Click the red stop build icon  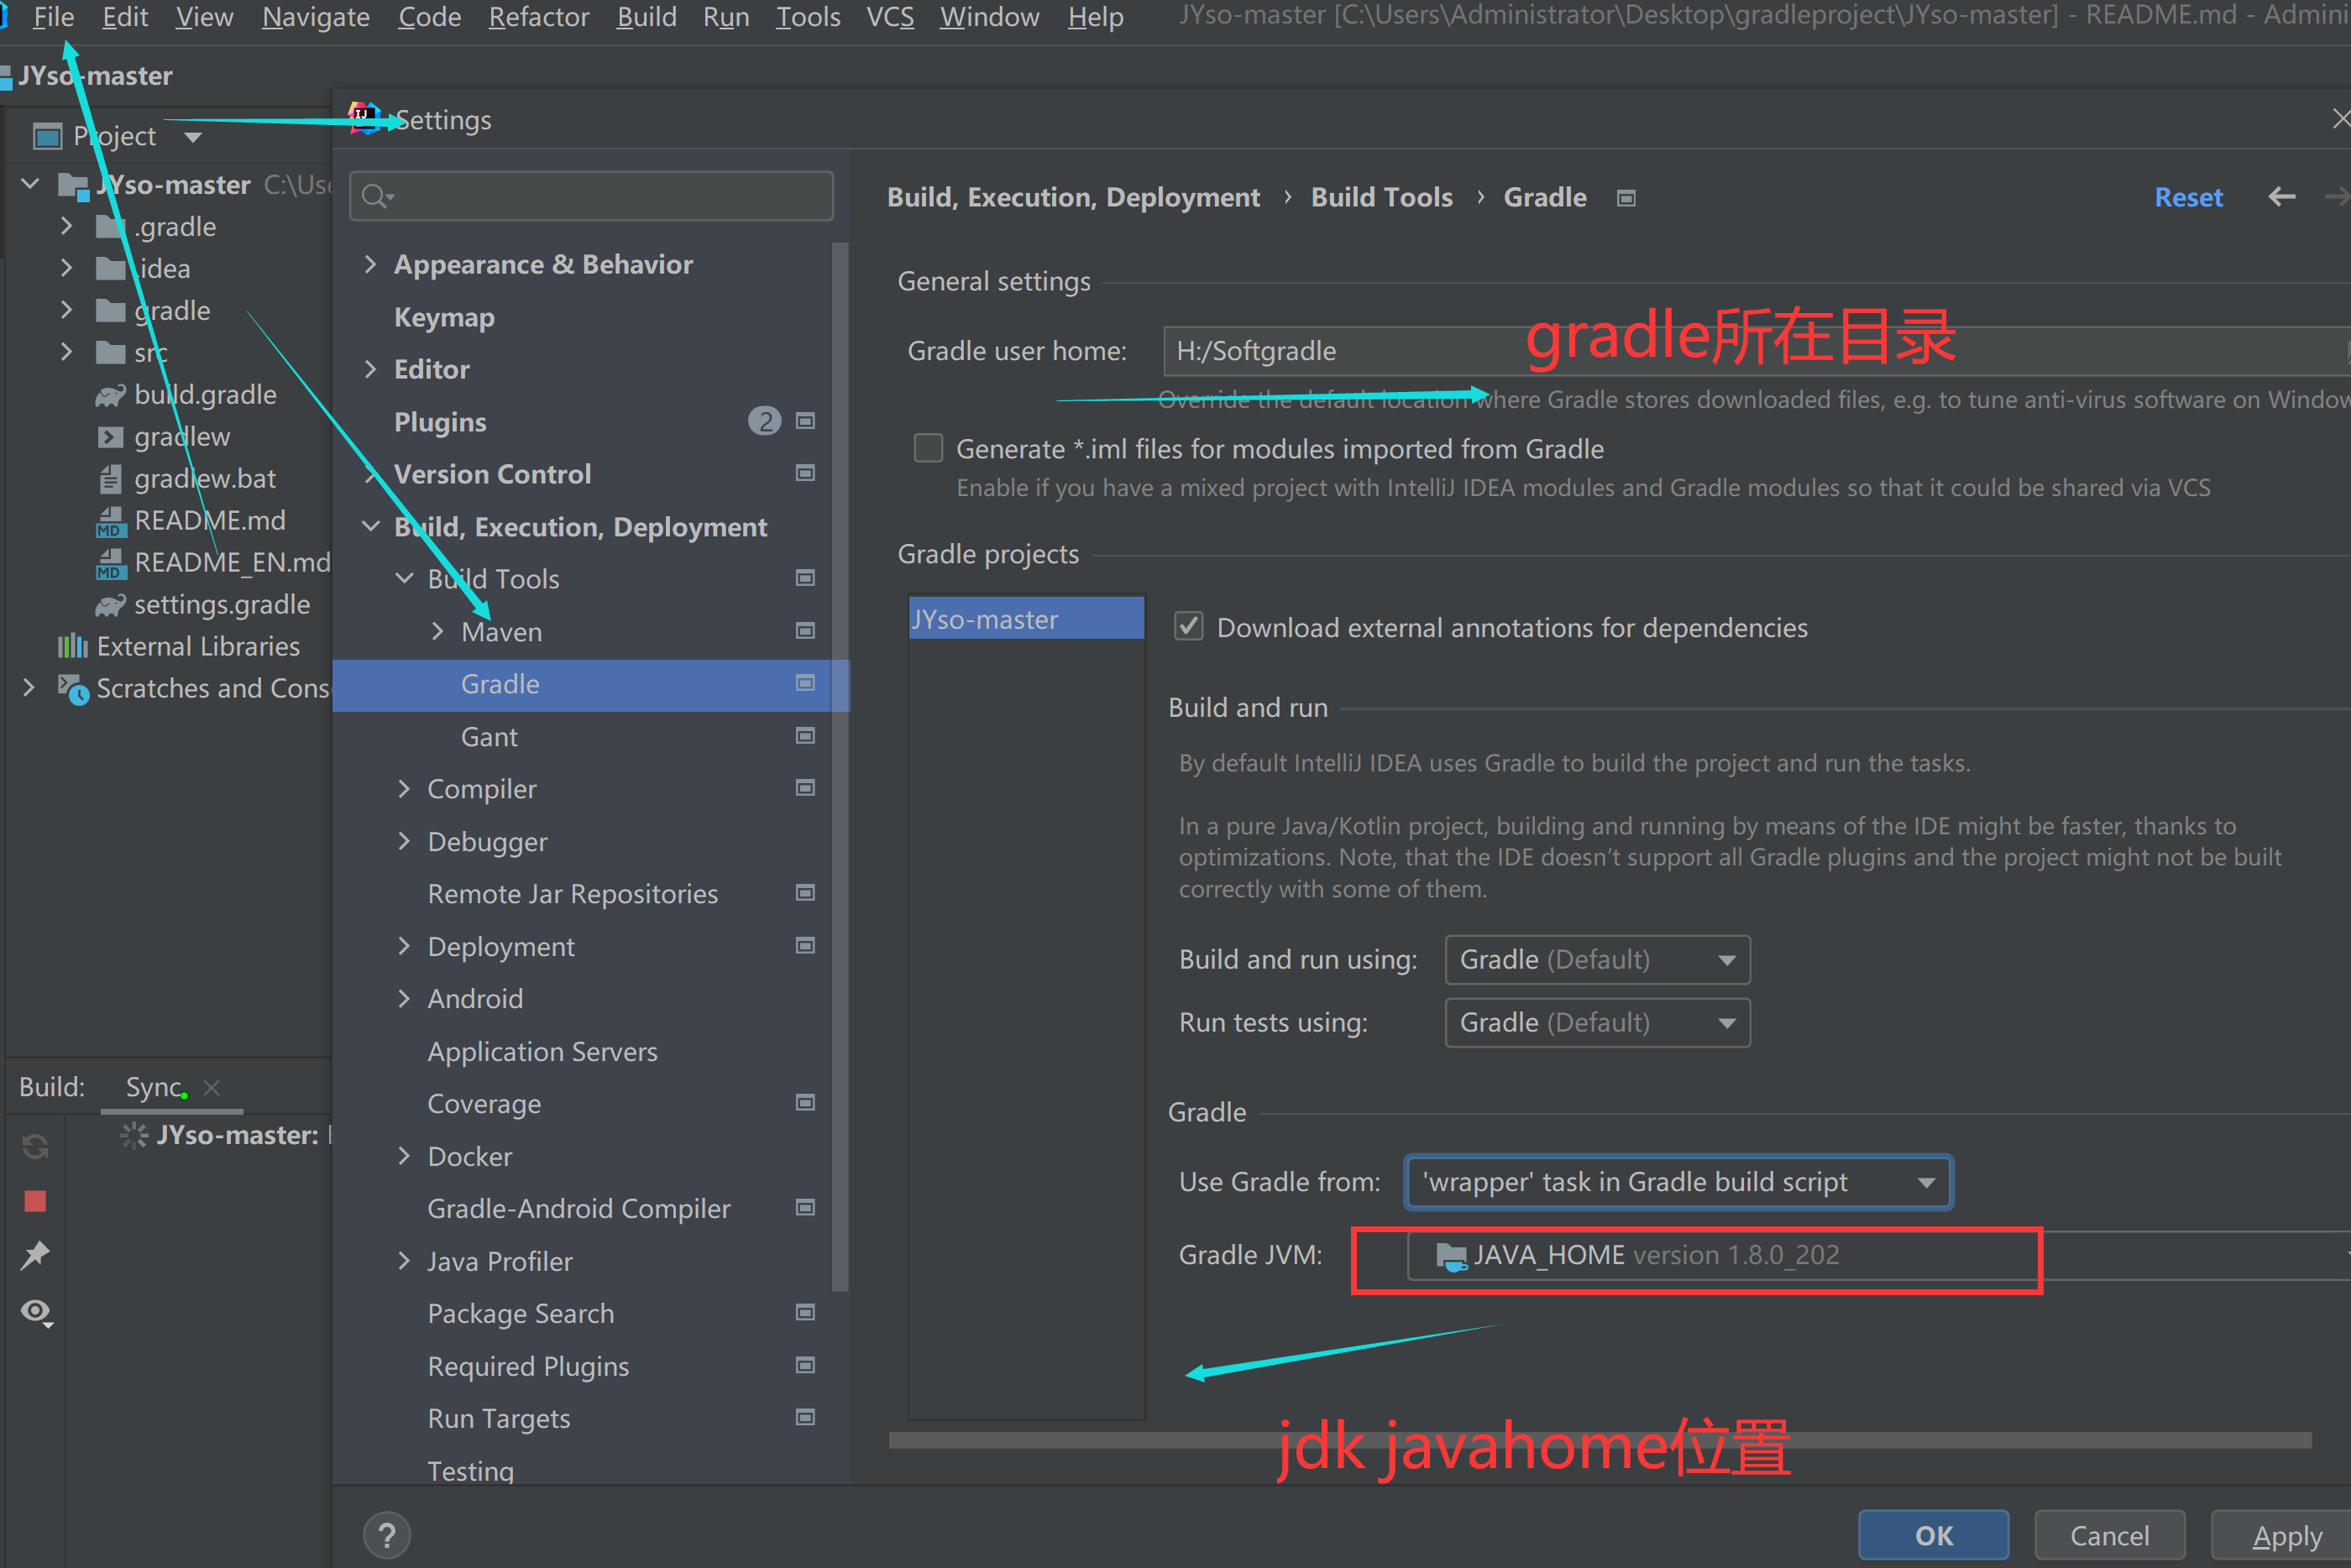coord(35,1201)
